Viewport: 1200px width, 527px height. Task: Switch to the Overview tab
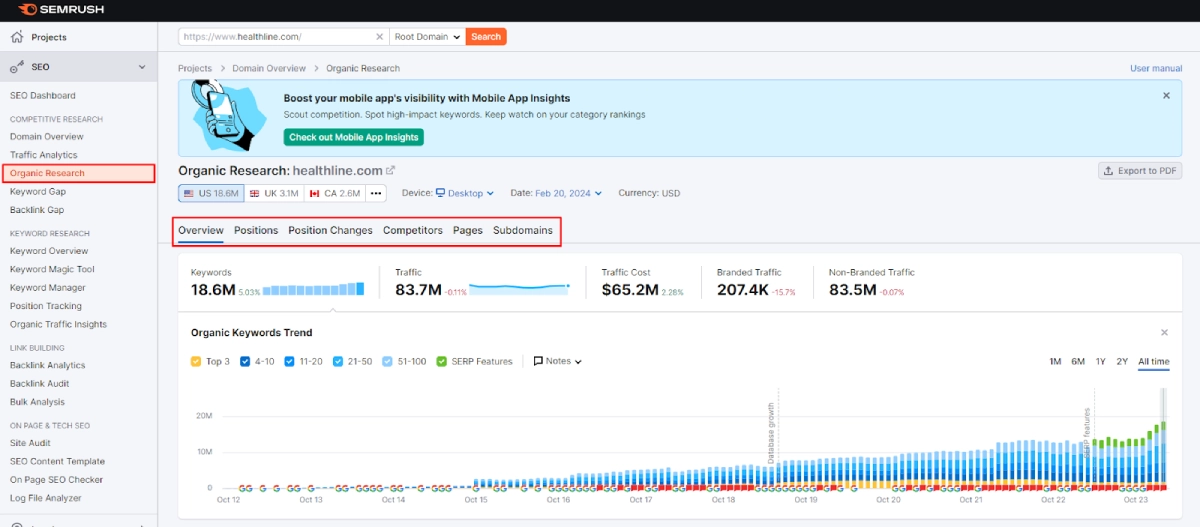[x=201, y=230]
